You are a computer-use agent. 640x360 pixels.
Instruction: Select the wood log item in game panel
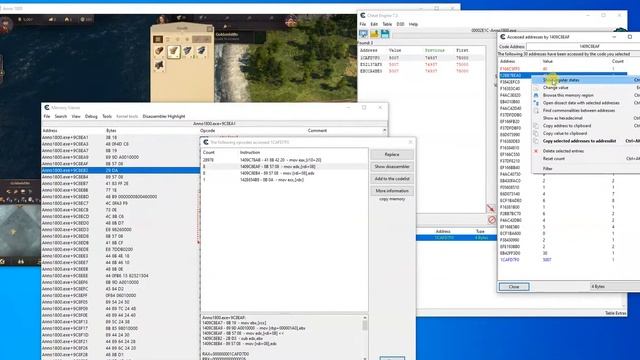[159, 51]
